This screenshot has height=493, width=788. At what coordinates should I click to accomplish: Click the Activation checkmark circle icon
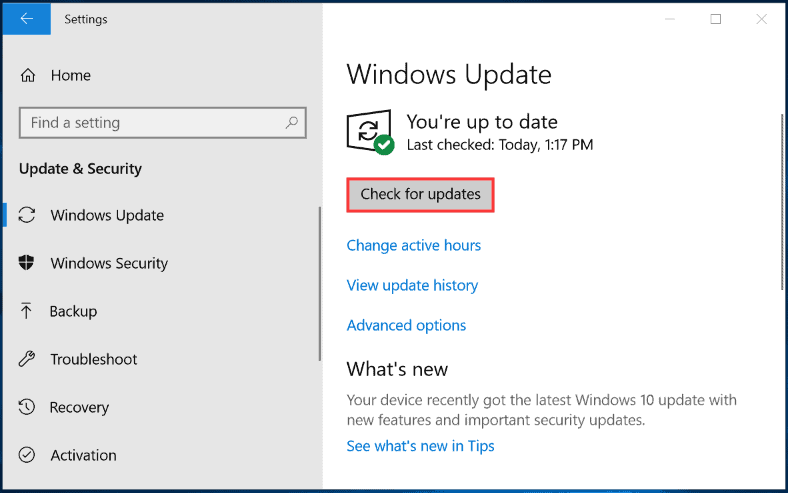[27, 455]
